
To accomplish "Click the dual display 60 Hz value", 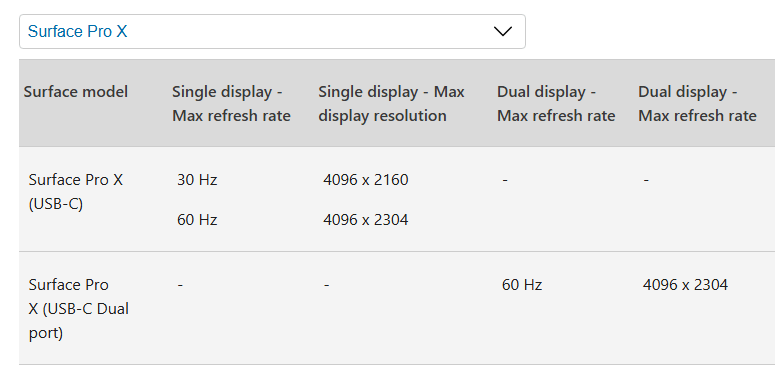I will pos(522,285).
